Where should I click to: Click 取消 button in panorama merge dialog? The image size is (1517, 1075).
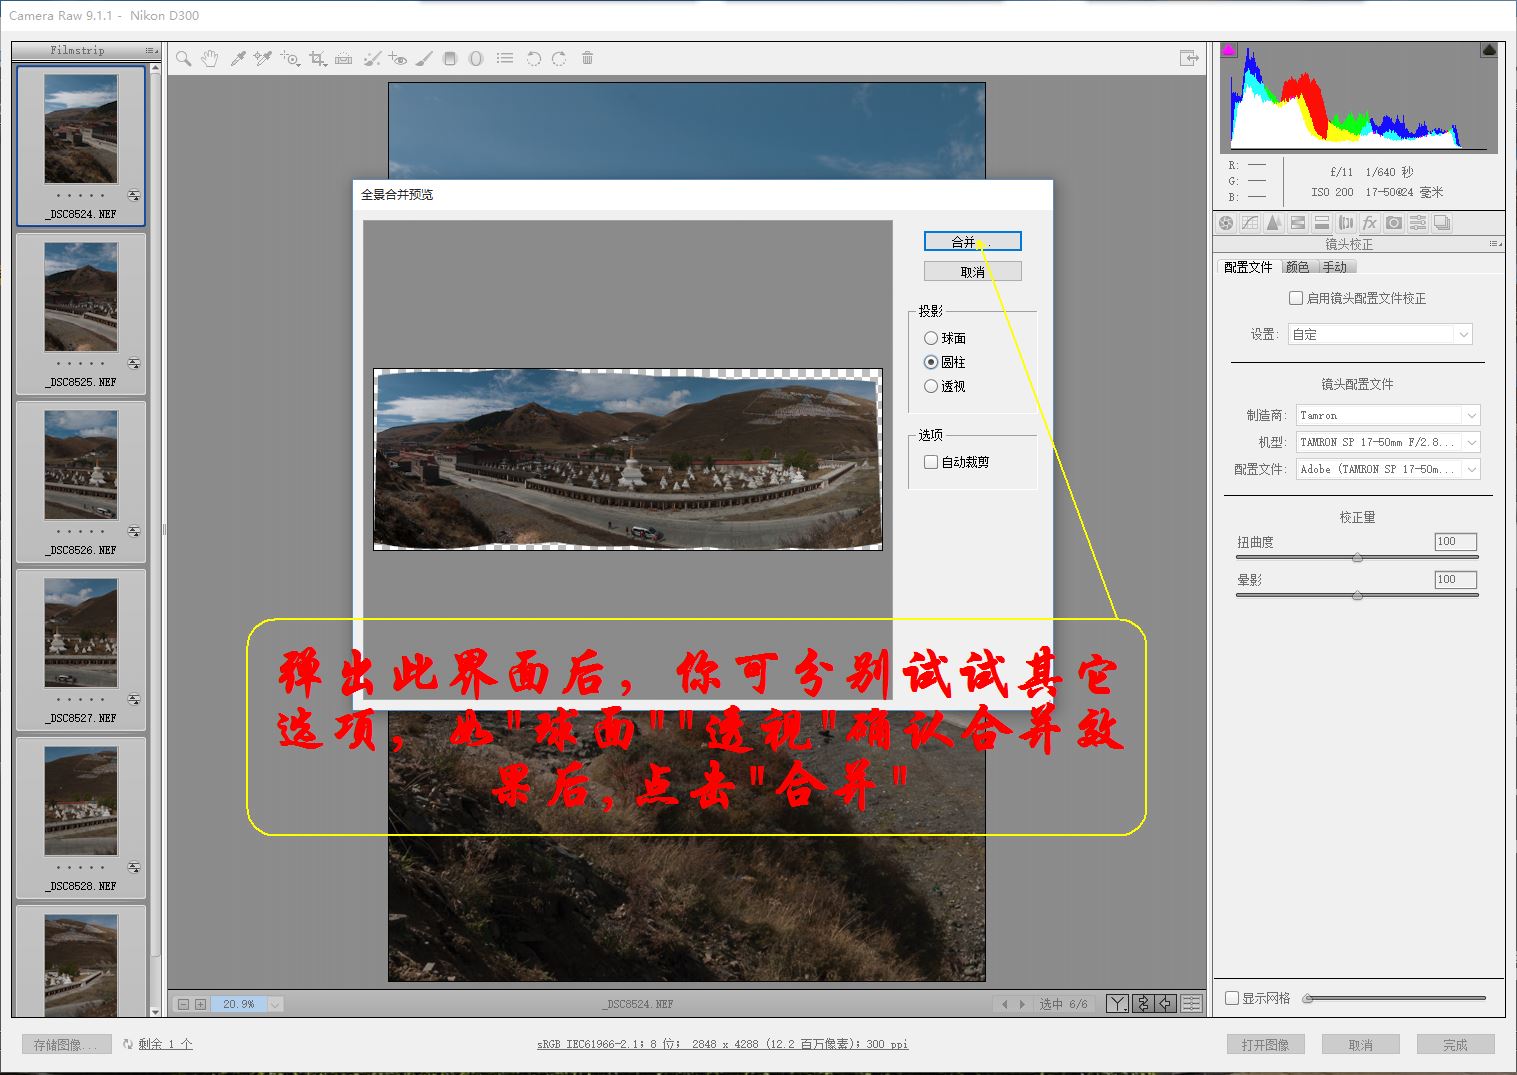tap(973, 272)
